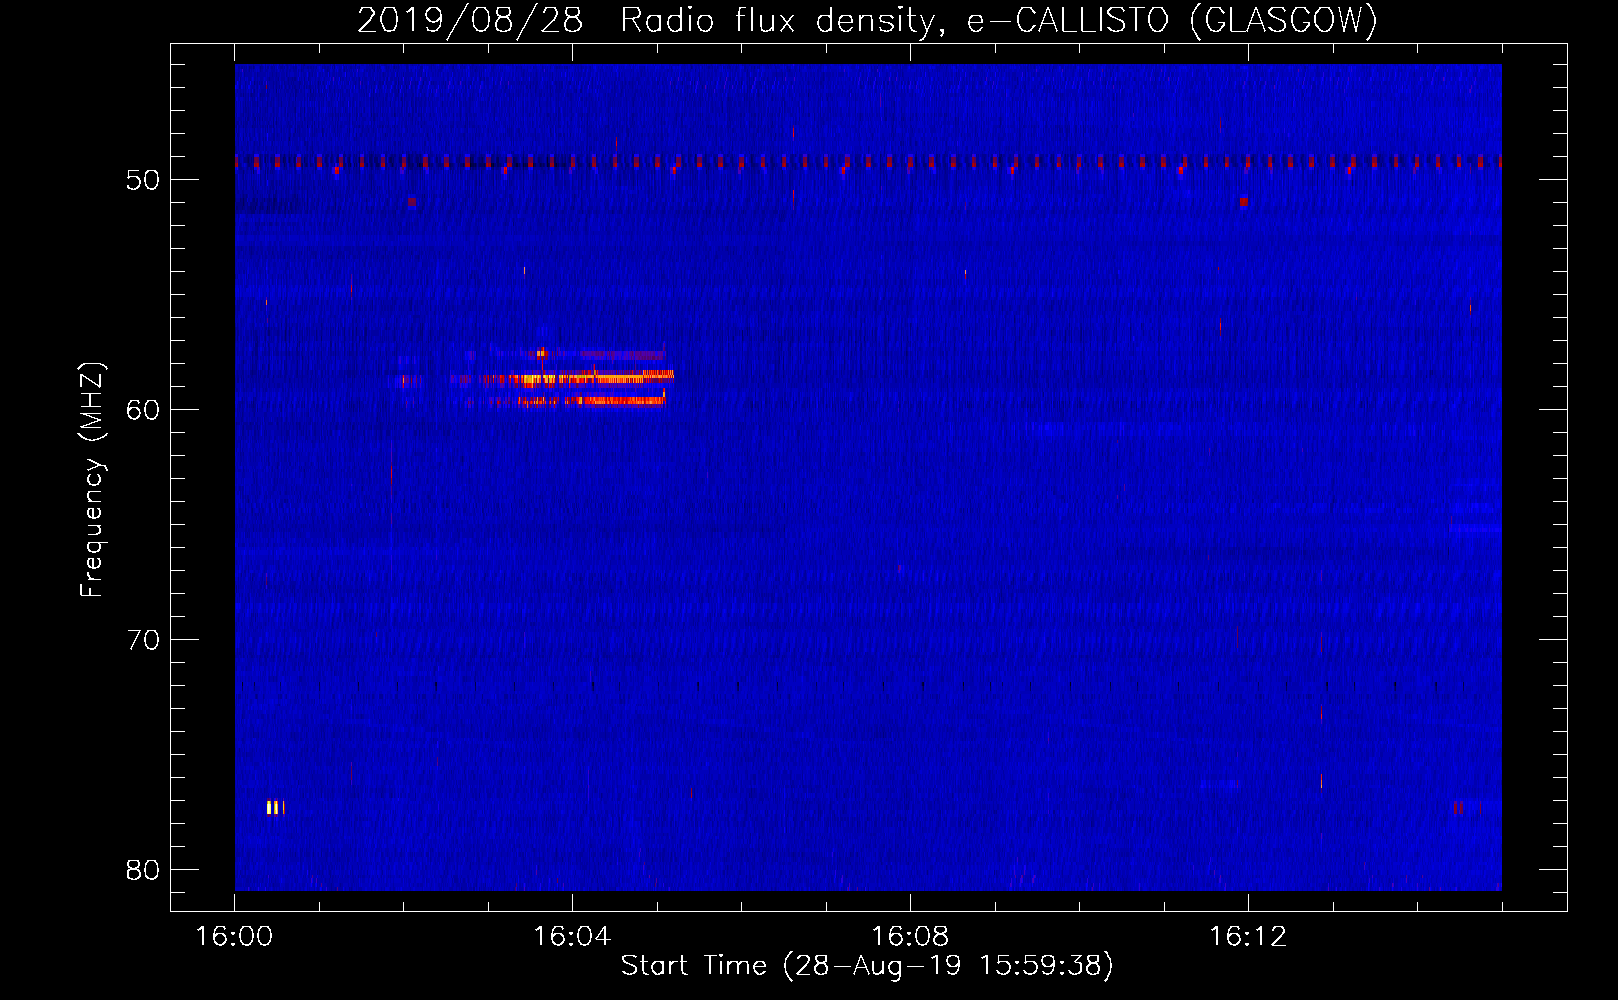1618x1000 pixels.
Task: Click the '16:00' time tick label
Action: click(234, 937)
